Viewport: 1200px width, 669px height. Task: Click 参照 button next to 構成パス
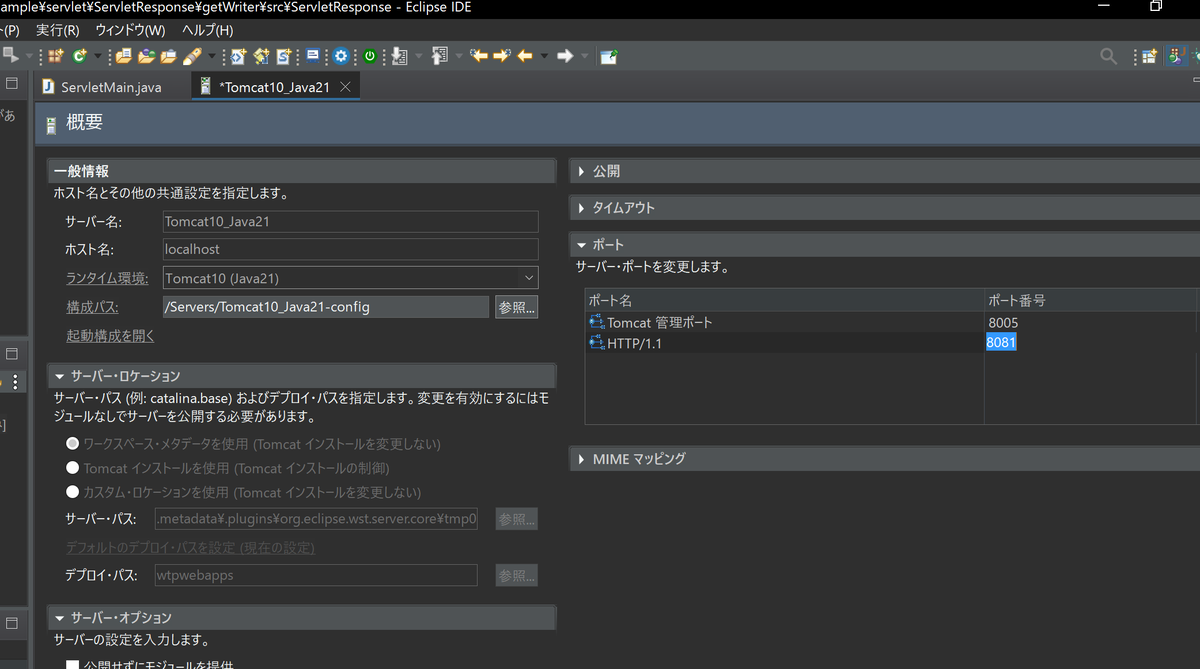[517, 307]
